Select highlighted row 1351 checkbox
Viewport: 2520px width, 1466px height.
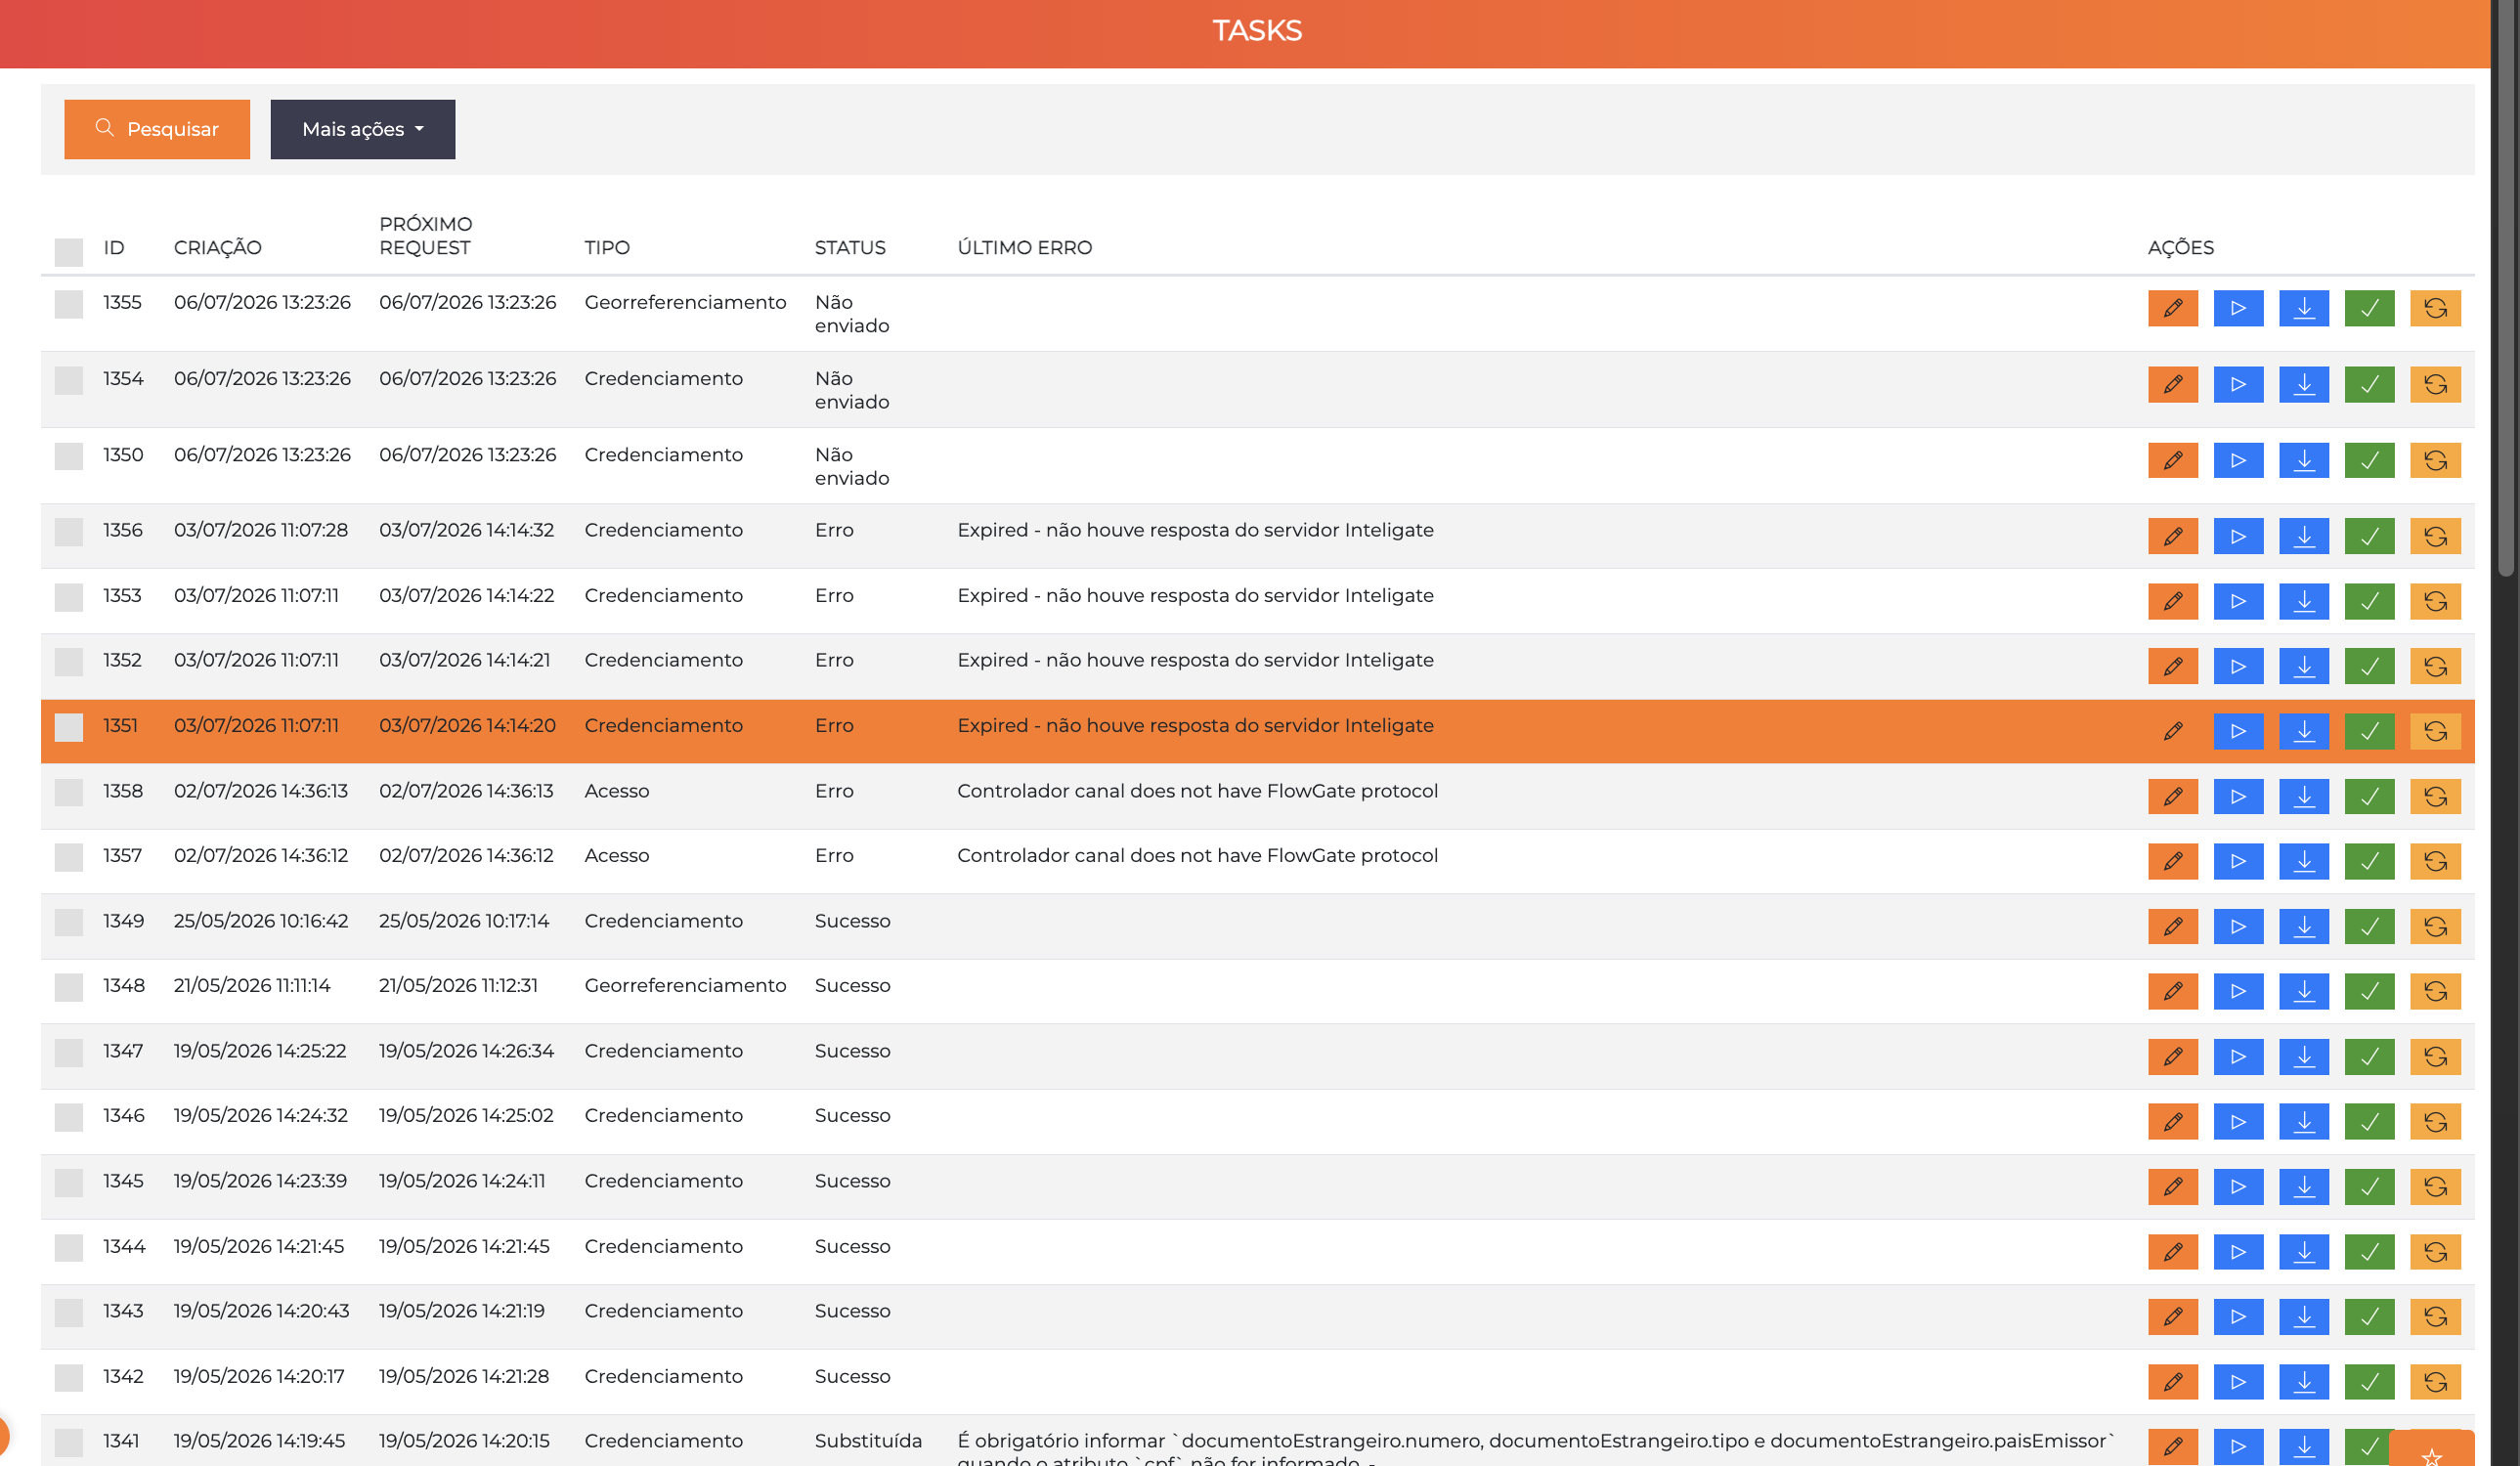click(x=68, y=727)
